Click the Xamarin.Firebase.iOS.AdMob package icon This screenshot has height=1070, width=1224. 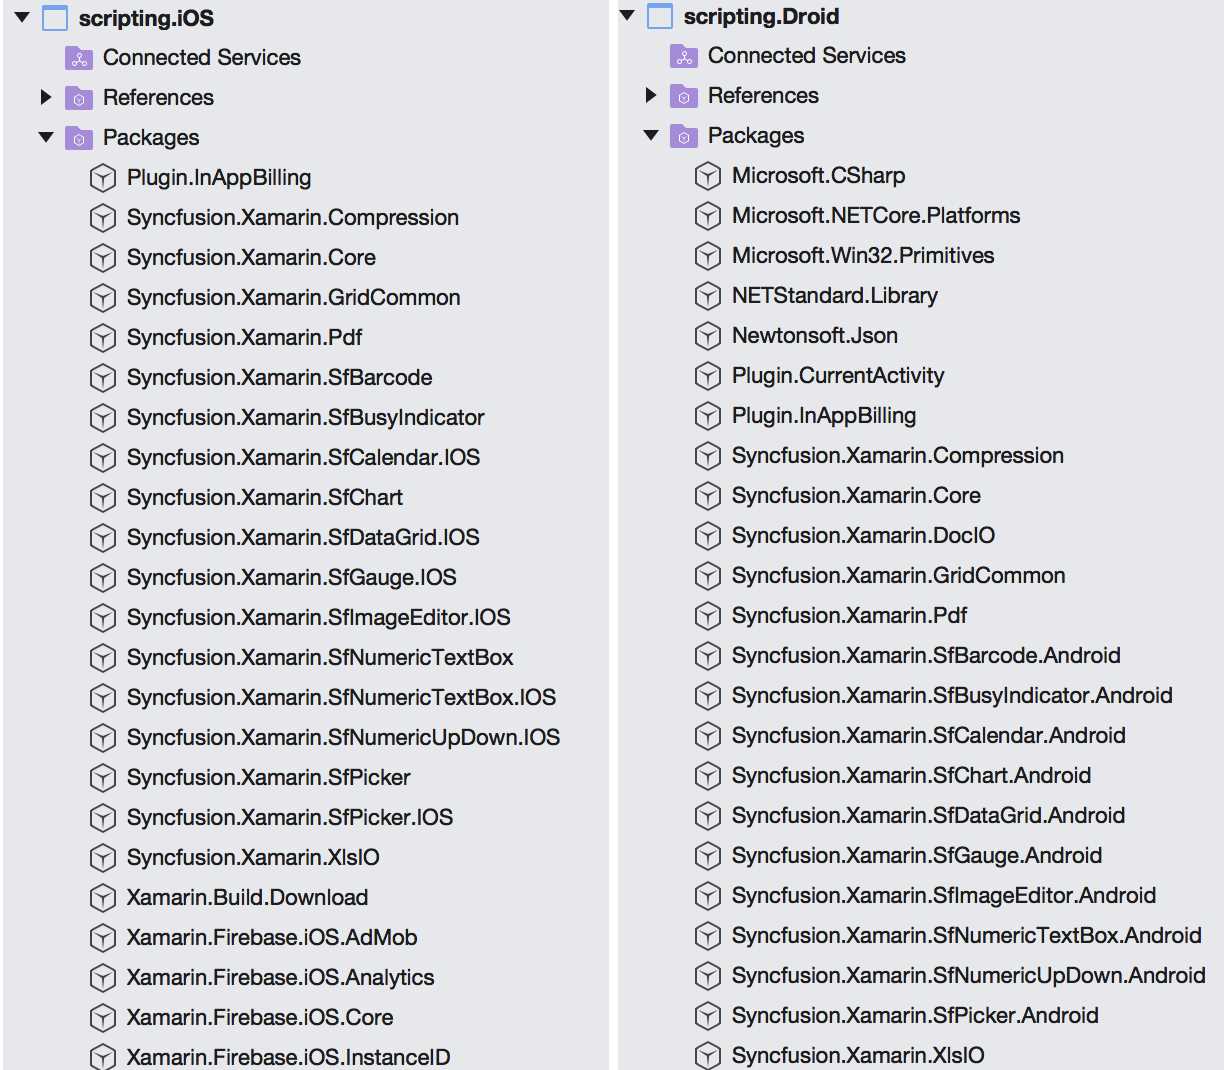click(x=103, y=937)
